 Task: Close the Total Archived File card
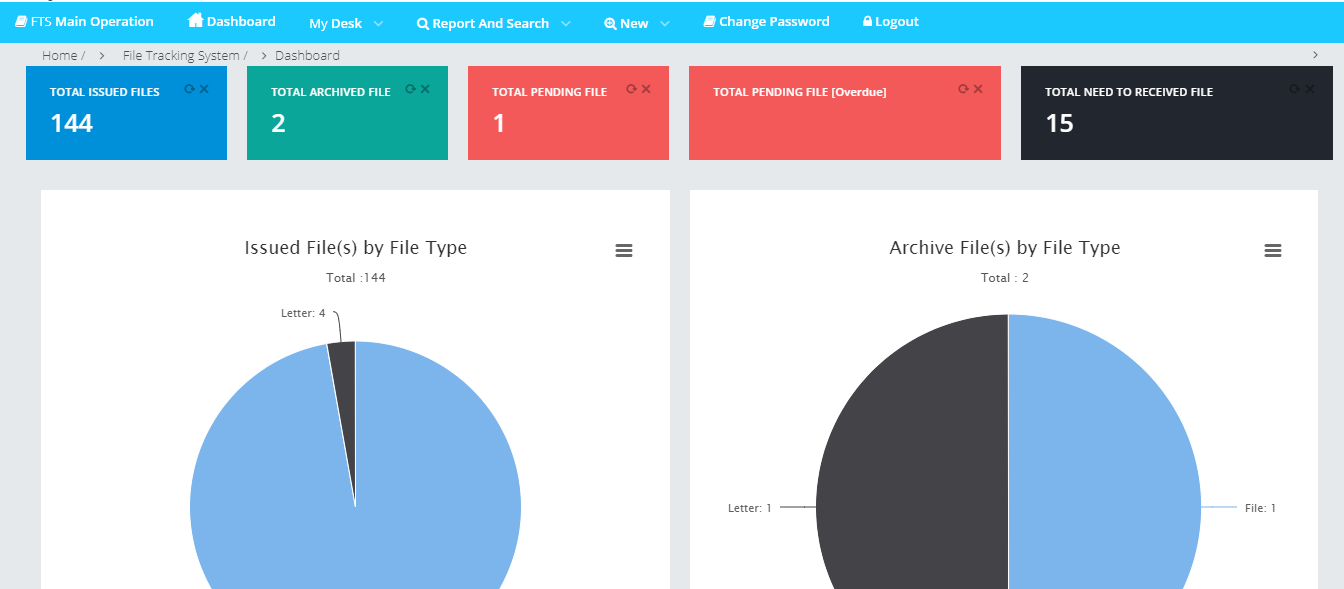pos(425,89)
